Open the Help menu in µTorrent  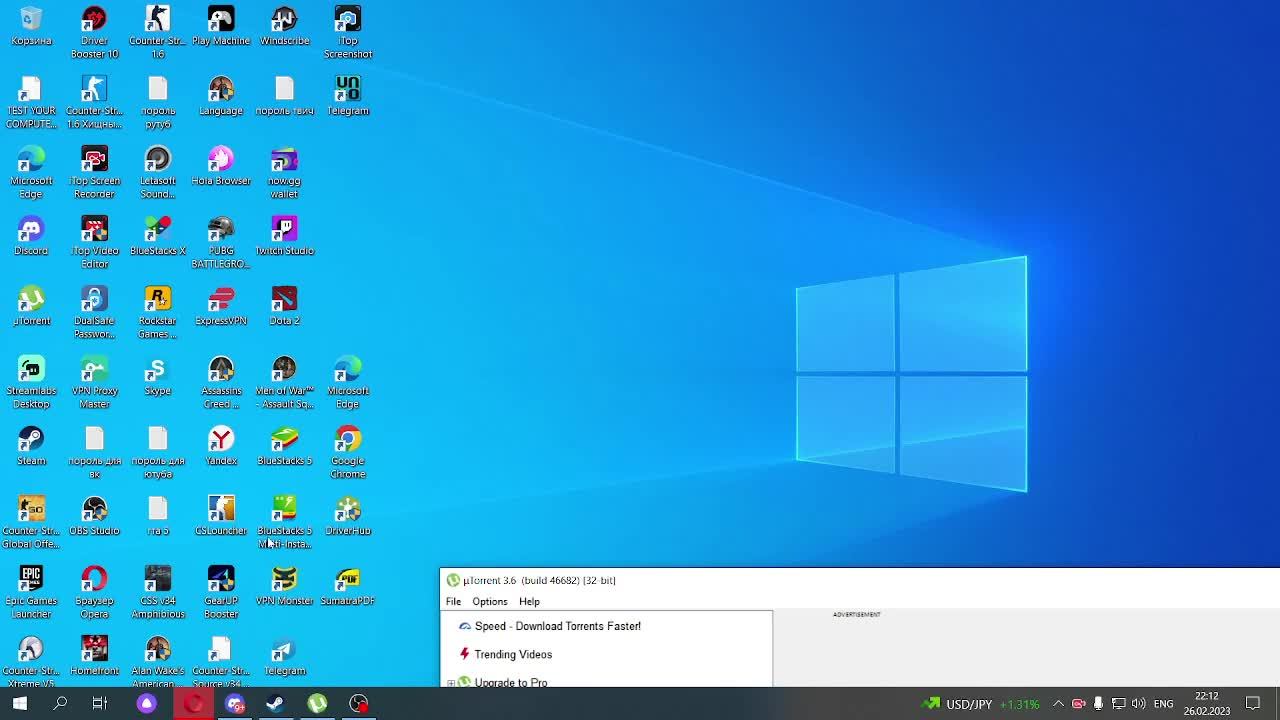(529, 602)
